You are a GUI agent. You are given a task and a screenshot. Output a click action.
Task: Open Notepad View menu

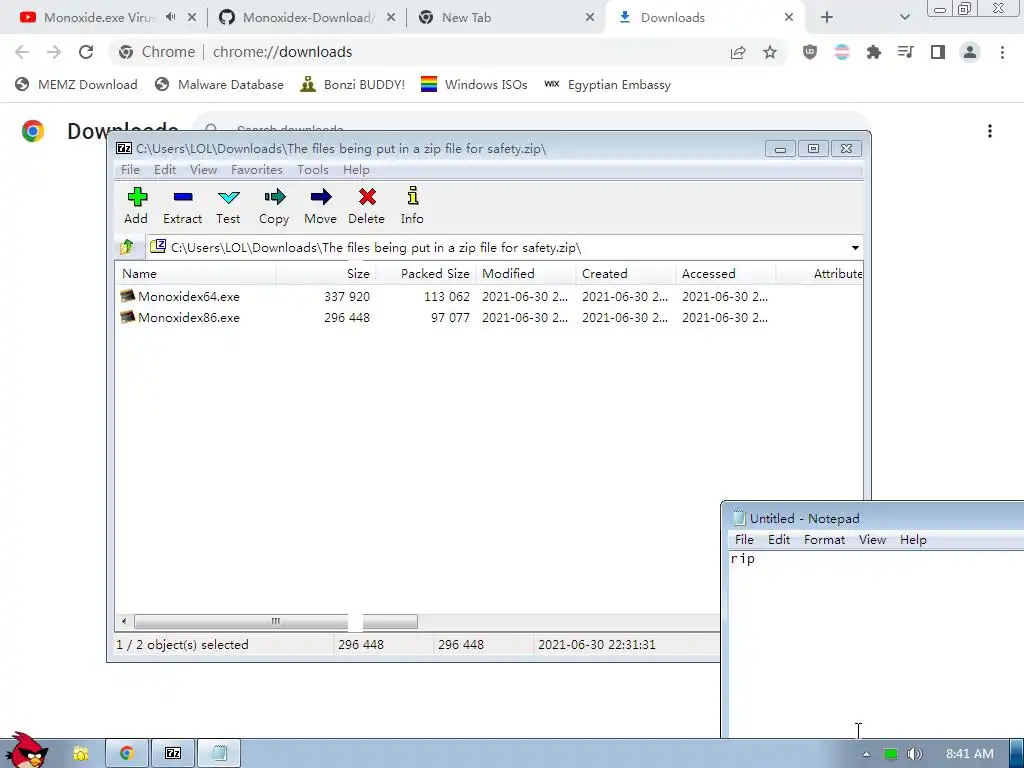[x=872, y=539]
